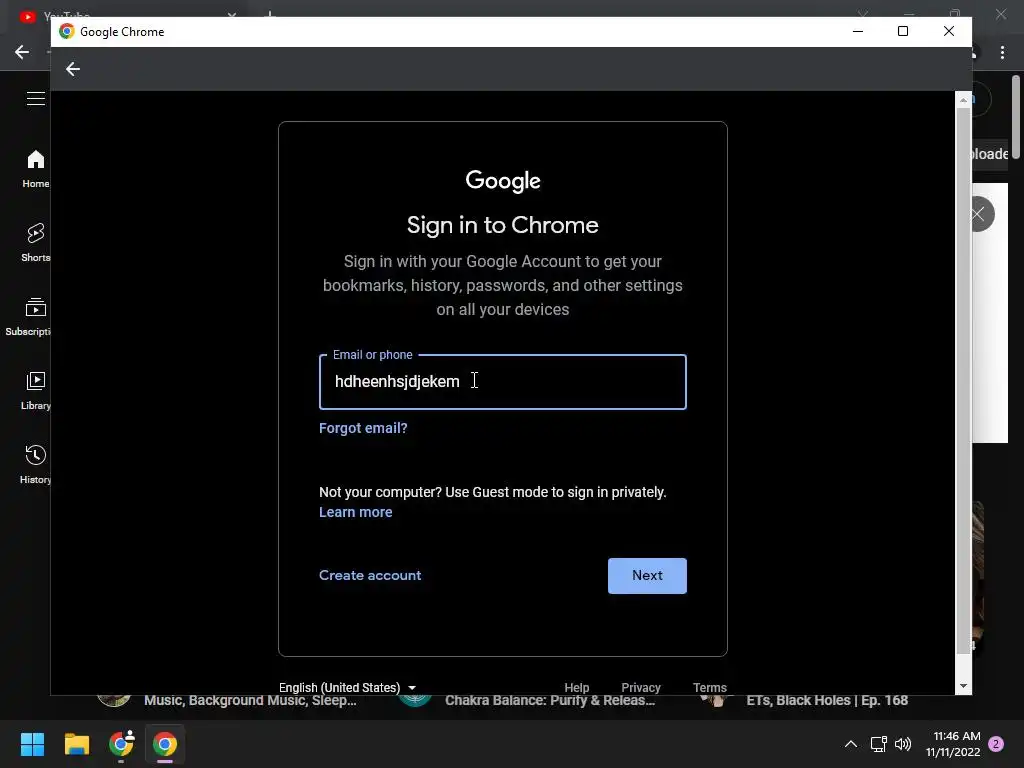Show hidden system tray icons
The width and height of the screenshot is (1024, 768).
[850, 744]
